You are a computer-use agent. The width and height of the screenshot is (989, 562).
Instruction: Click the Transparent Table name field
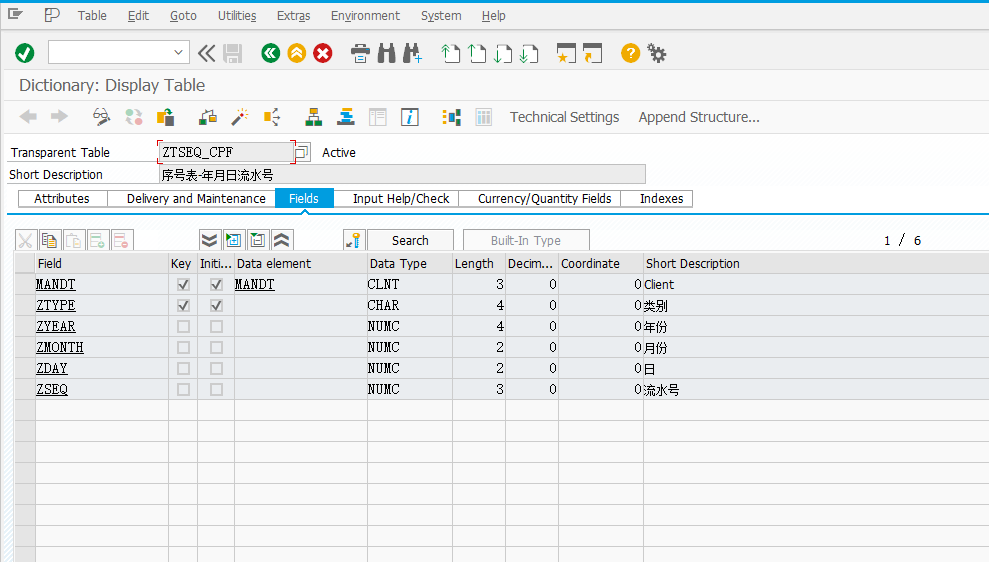(x=226, y=152)
